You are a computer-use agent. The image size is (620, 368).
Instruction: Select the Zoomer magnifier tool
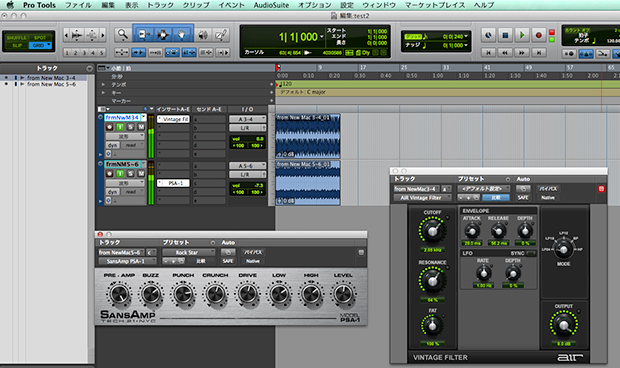pyautogui.click(x=123, y=35)
